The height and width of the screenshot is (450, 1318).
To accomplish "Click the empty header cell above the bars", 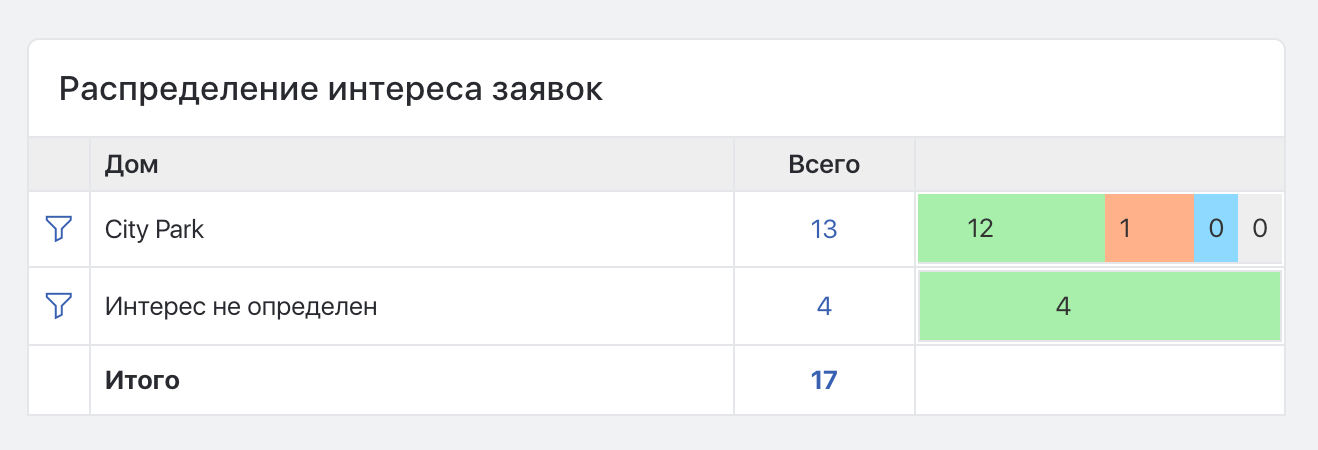I will click(1099, 165).
